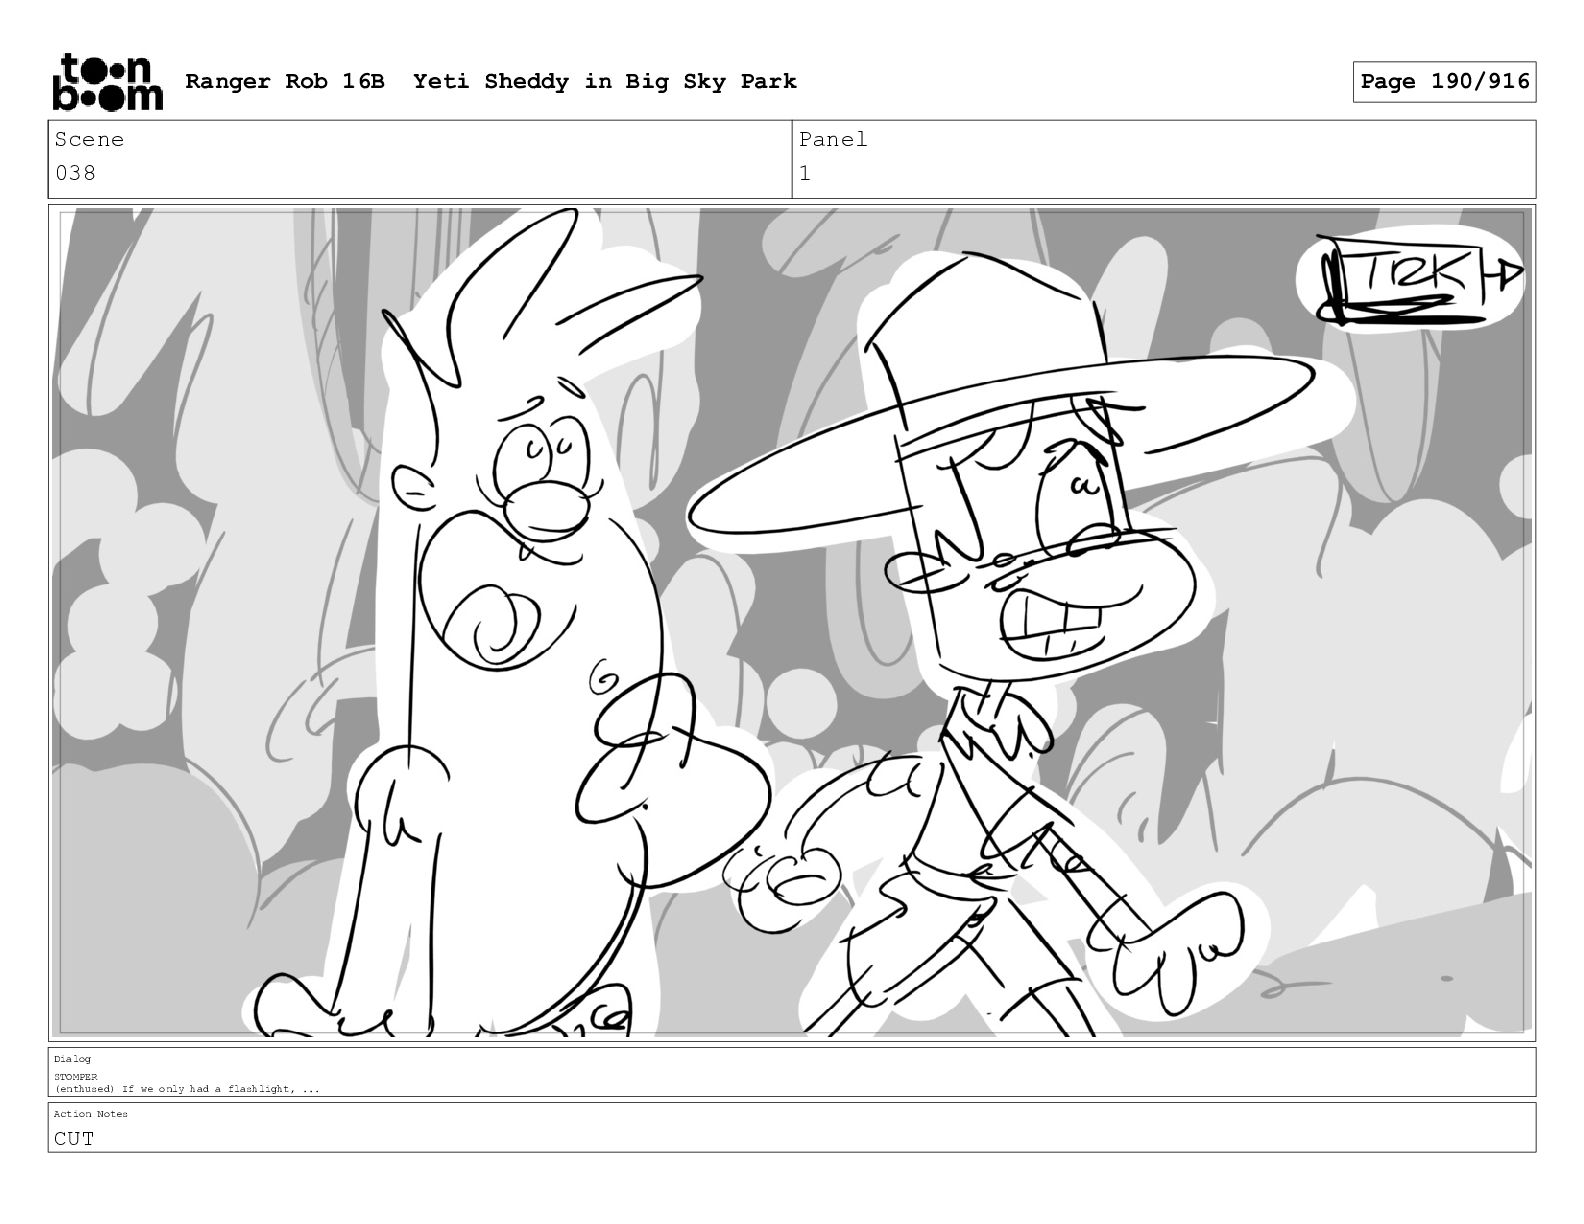The height and width of the screenshot is (1224, 1584).
Task: Click the 'Scene' label
Action: [89, 140]
